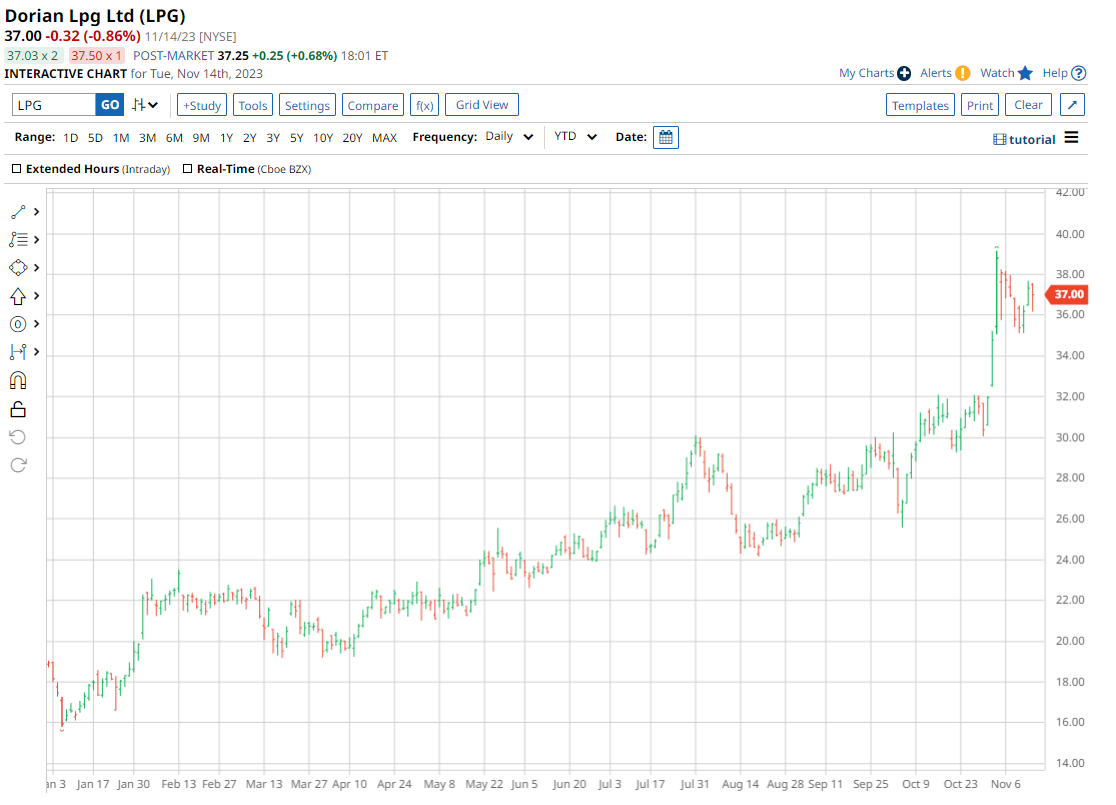Open the Tools button
1116x805 pixels.
tap(253, 105)
